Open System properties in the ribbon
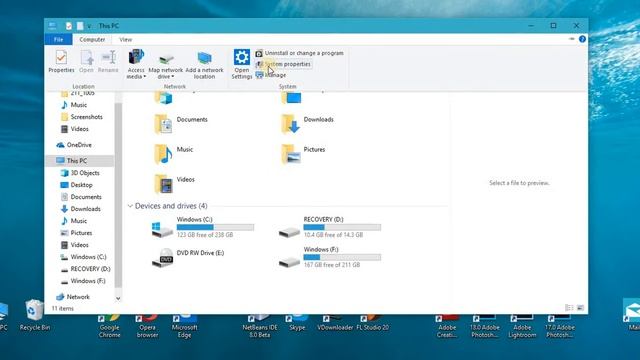640x360 pixels. pos(283,64)
